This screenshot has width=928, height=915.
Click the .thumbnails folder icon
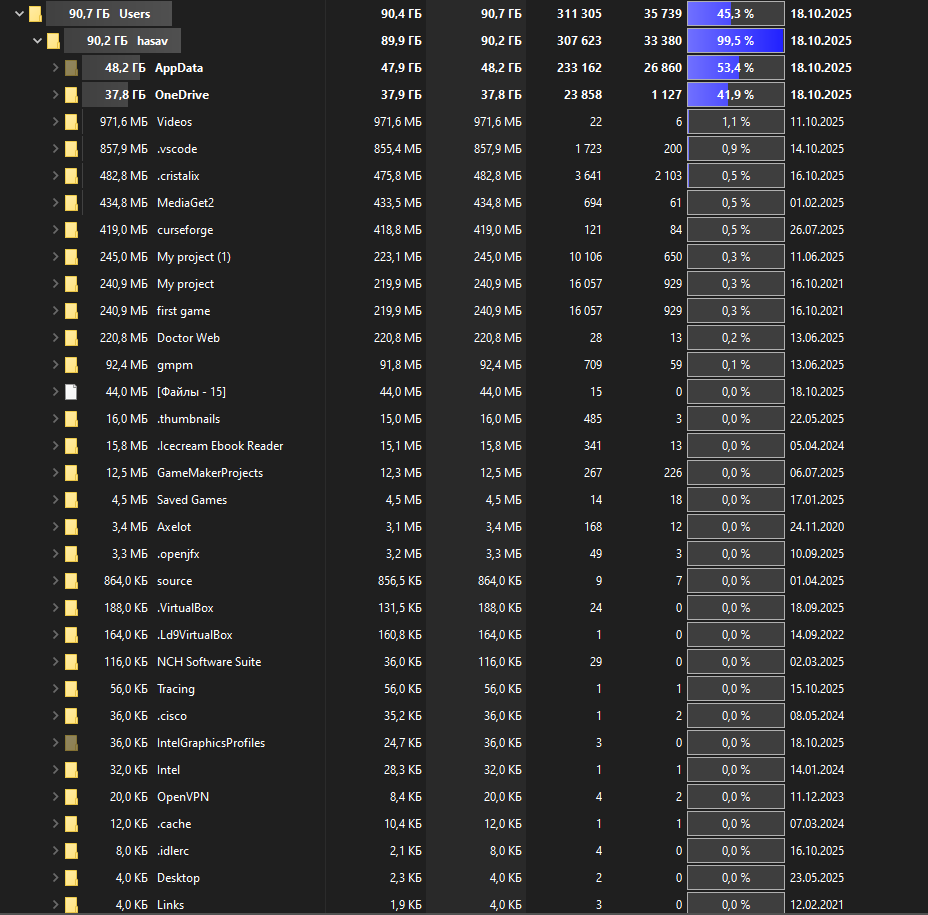(71, 419)
